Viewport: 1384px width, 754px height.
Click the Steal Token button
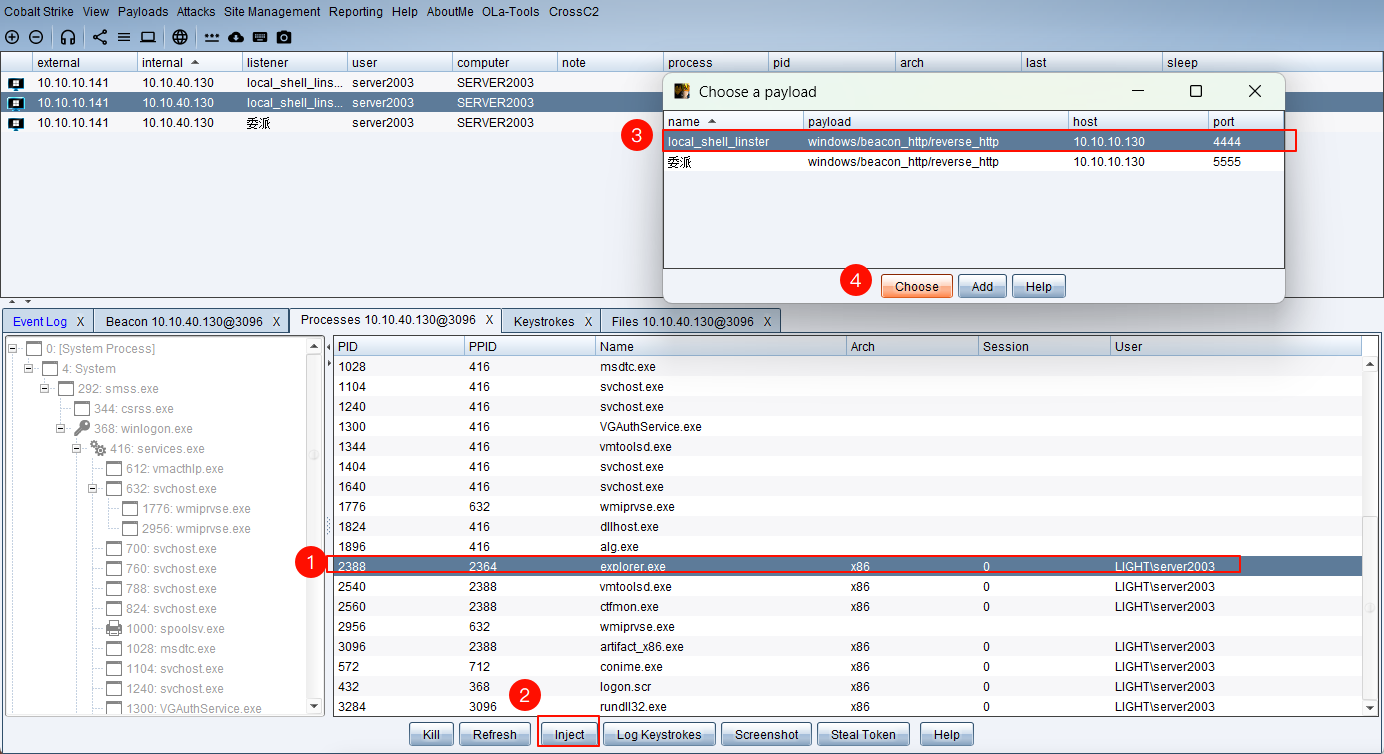[x=864, y=734]
